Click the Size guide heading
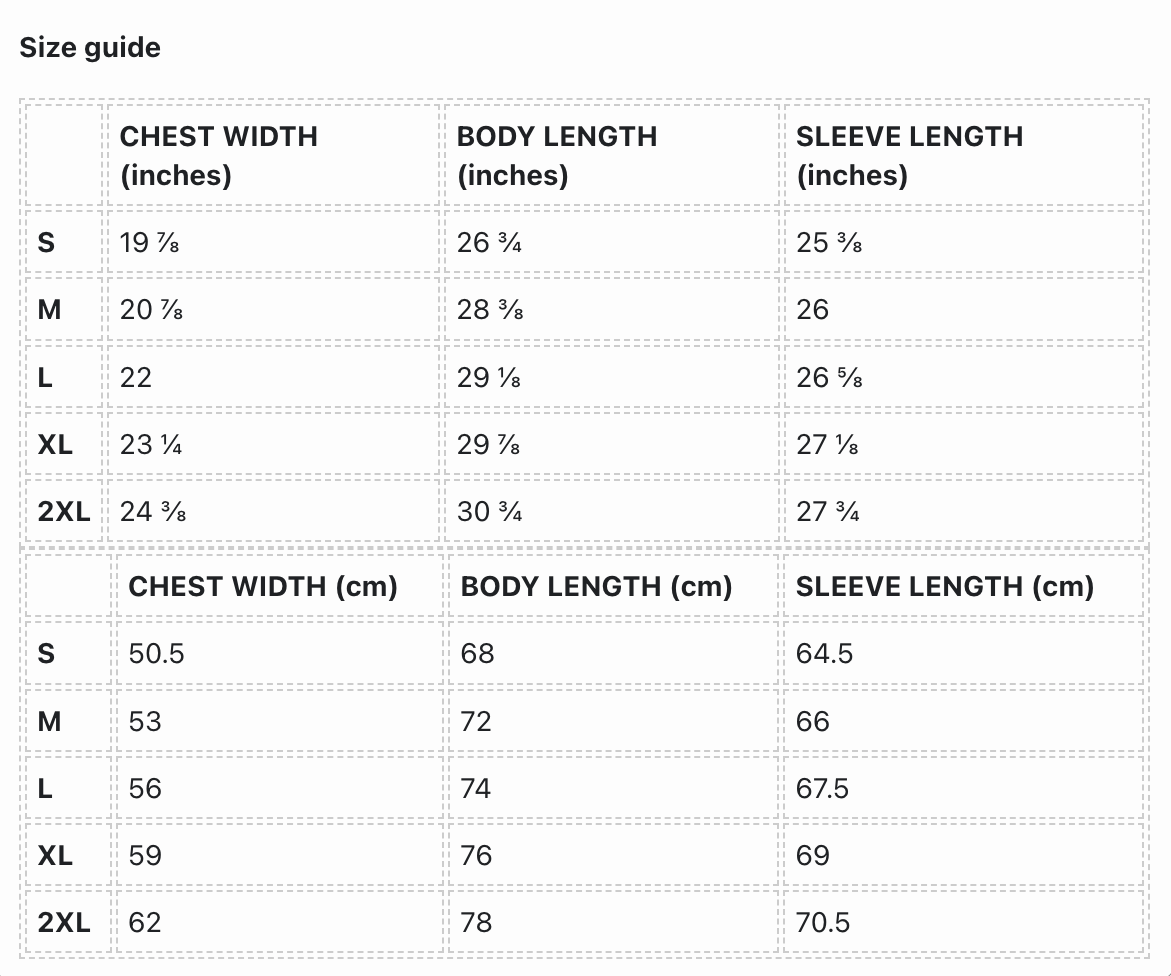The image size is (1171, 976). tap(90, 47)
